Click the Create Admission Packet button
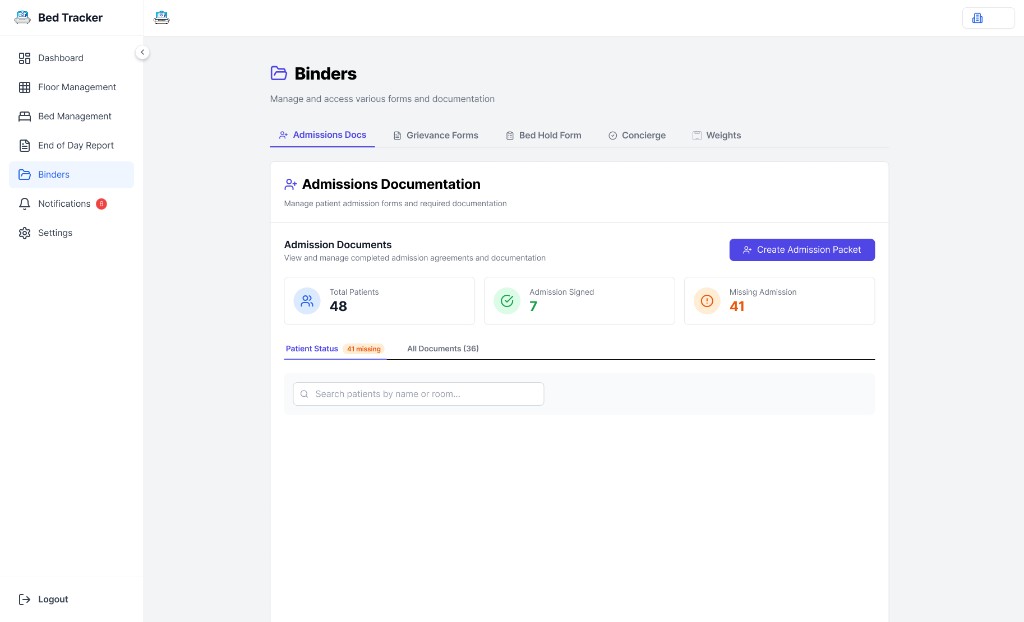The width and height of the screenshot is (1024, 622). click(802, 250)
